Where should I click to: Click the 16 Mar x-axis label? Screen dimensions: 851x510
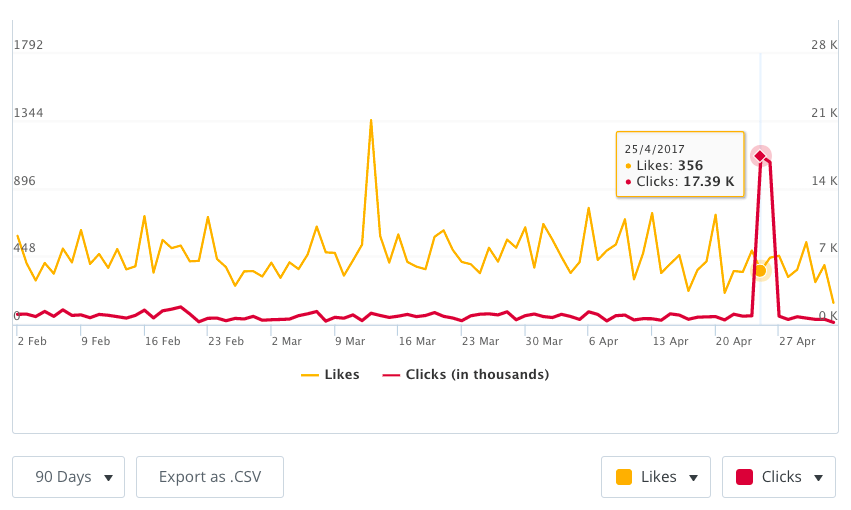pyautogui.click(x=417, y=341)
